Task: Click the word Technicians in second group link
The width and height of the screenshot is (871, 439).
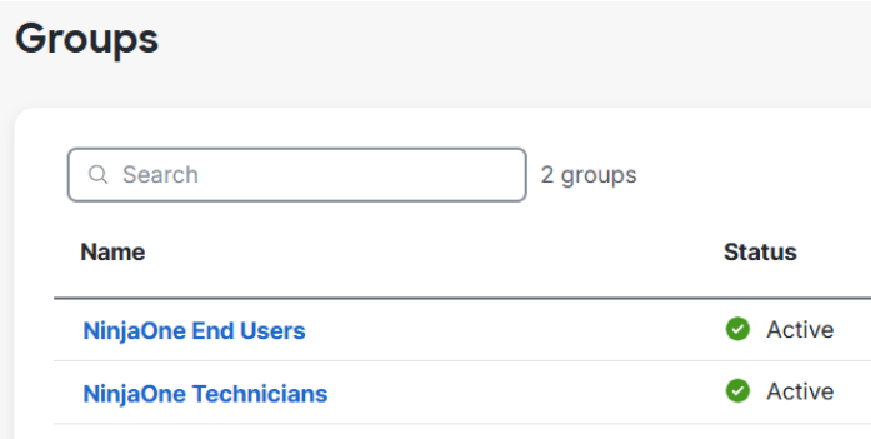Action: coord(259,393)
